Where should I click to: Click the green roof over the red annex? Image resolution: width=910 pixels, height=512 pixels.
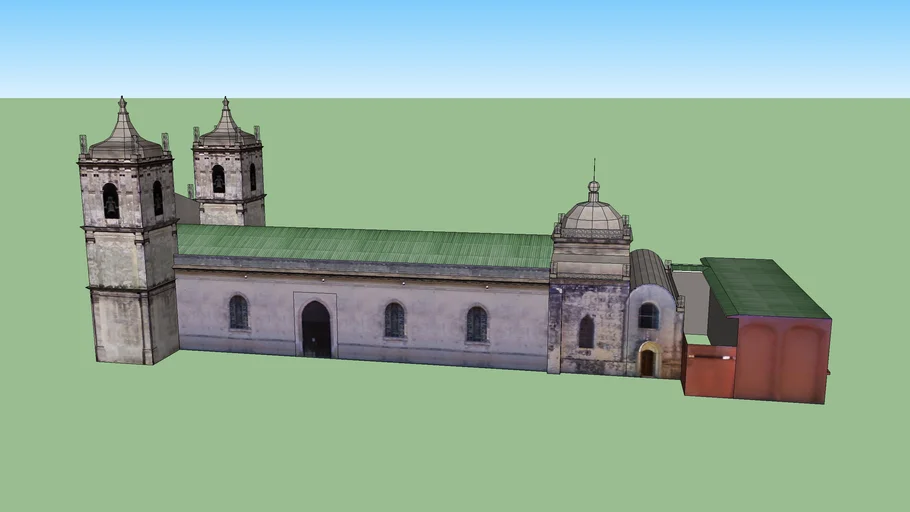click(765, 289)
